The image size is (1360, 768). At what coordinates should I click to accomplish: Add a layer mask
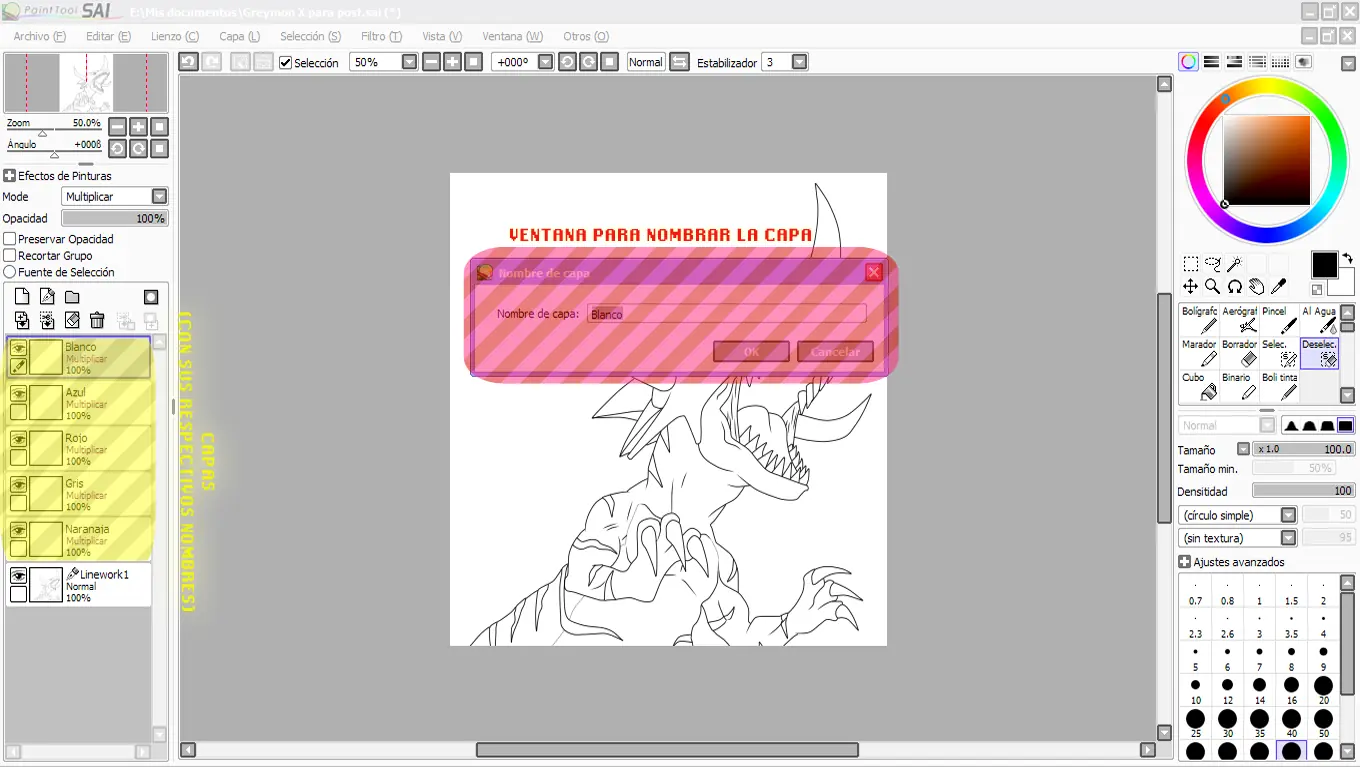click(x=151, y=297)
